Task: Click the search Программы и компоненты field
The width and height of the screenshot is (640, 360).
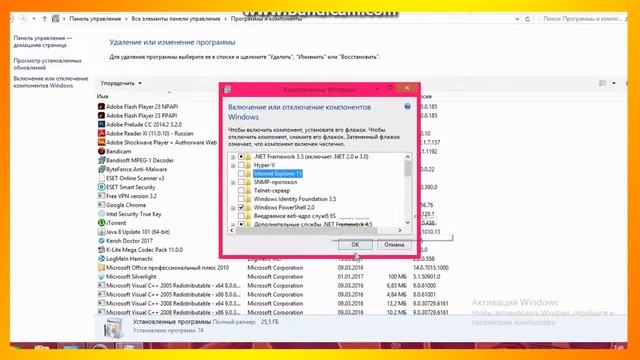Action: pyautogui.click(x=584, y=19)
